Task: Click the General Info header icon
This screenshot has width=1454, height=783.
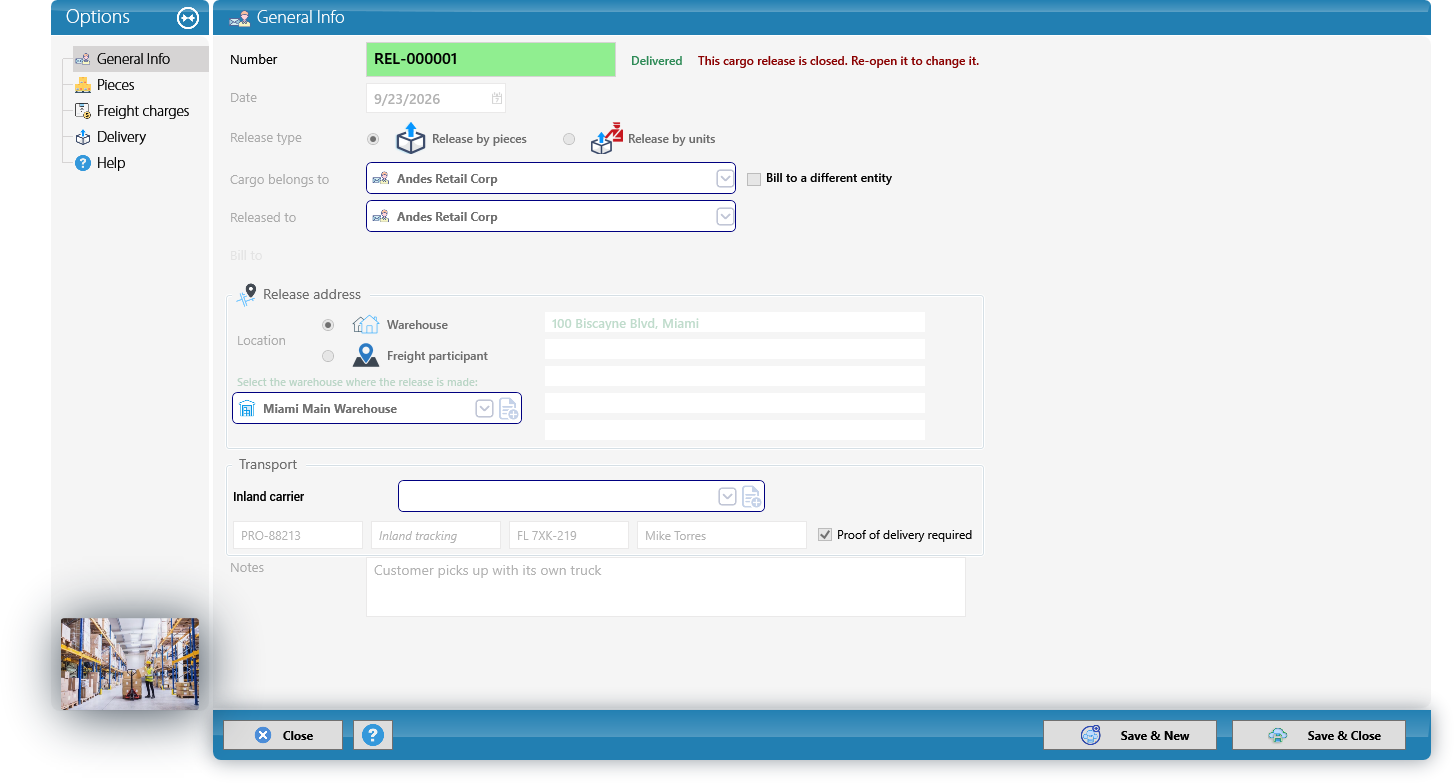Action: coord(239,18)
